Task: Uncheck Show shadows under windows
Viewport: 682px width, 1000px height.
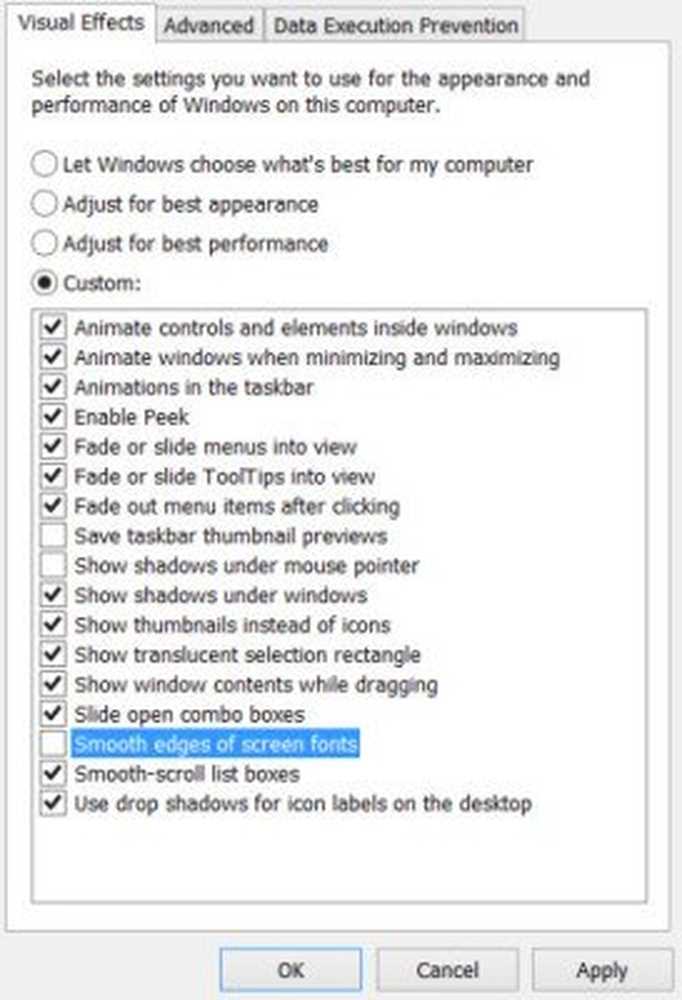Action: 52,596
